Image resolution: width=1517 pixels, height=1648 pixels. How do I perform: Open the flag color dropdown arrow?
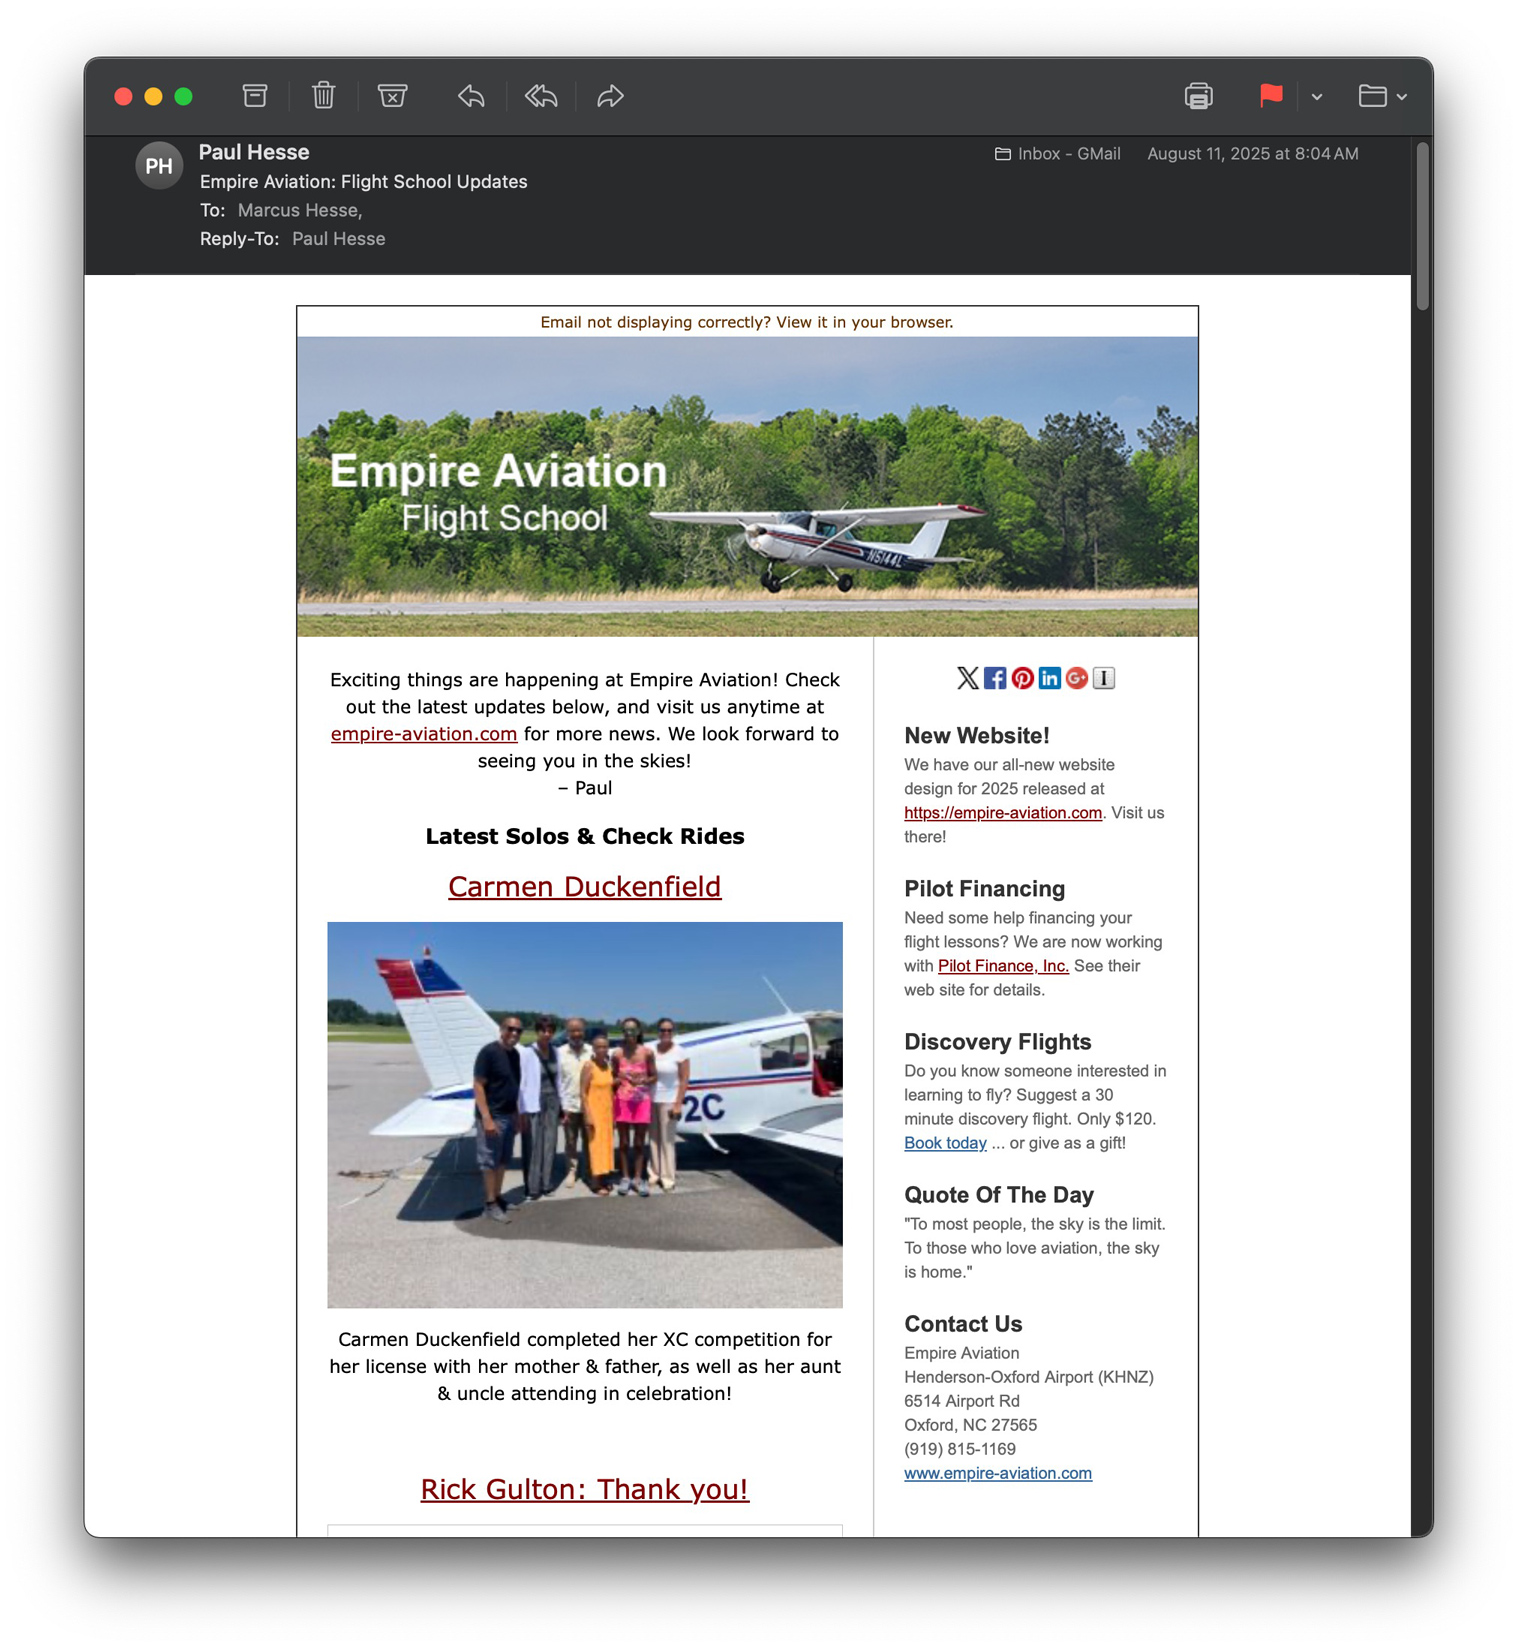1317,97
